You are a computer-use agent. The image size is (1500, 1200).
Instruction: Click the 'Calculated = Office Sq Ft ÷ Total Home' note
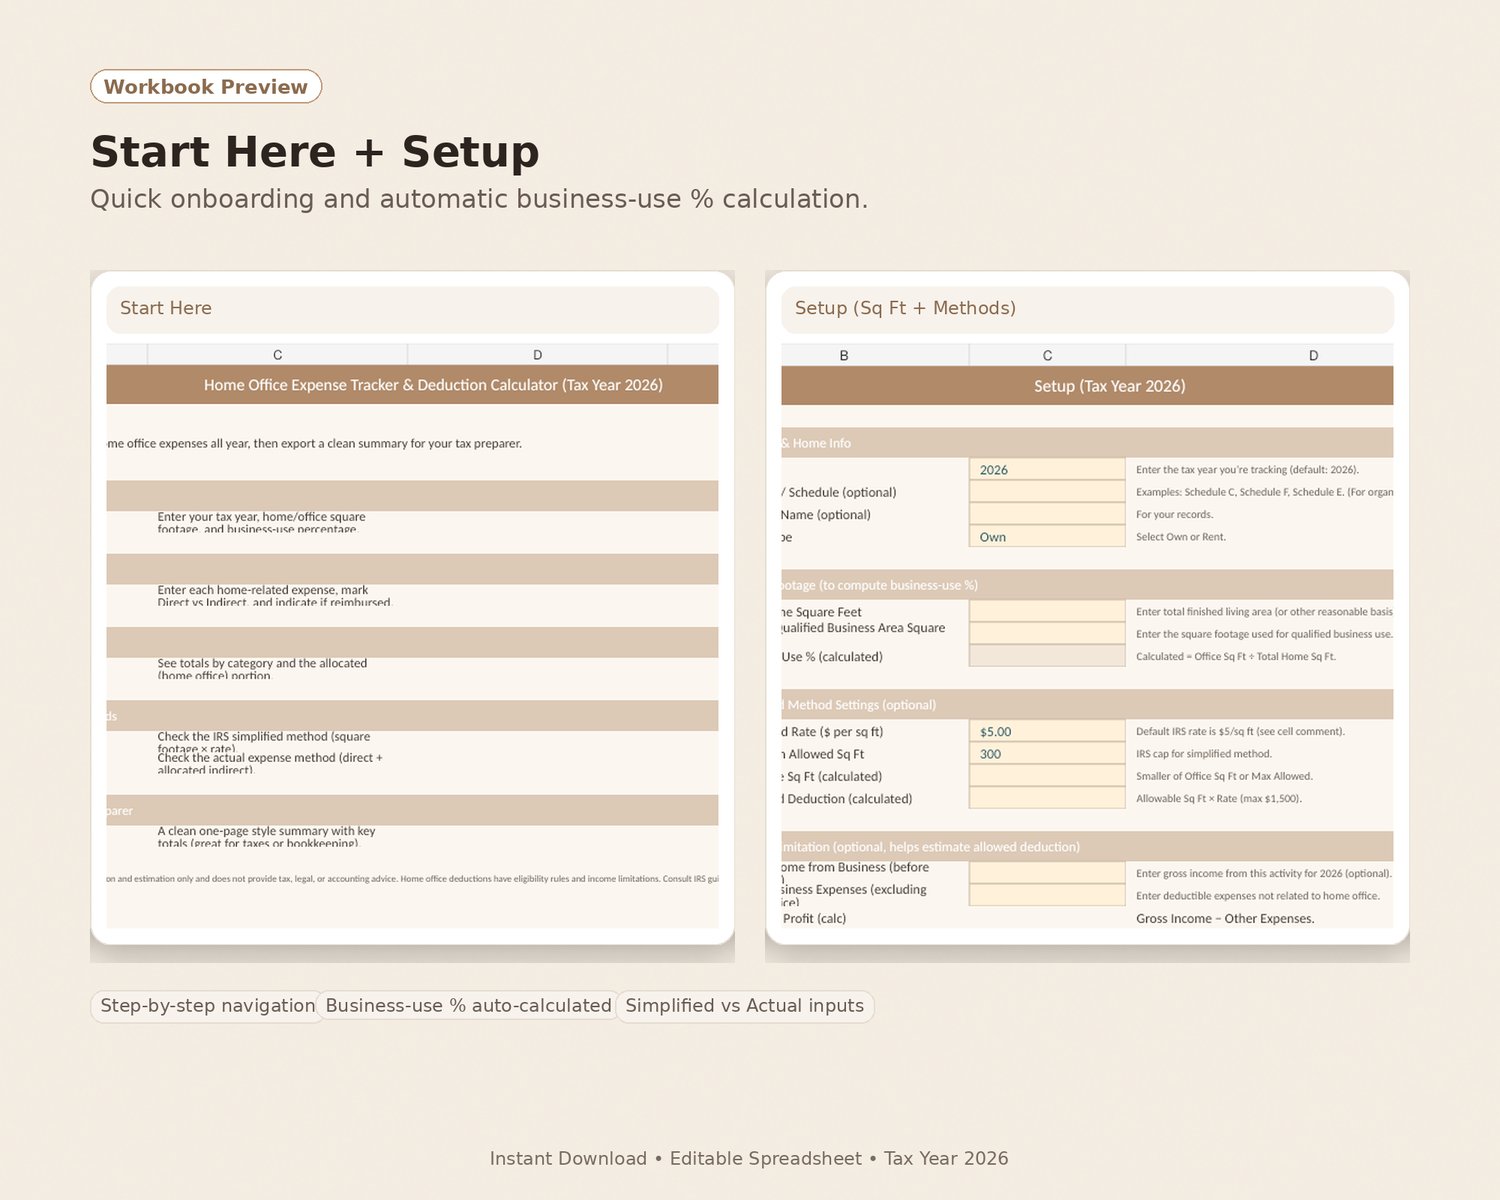[1236, 657]
